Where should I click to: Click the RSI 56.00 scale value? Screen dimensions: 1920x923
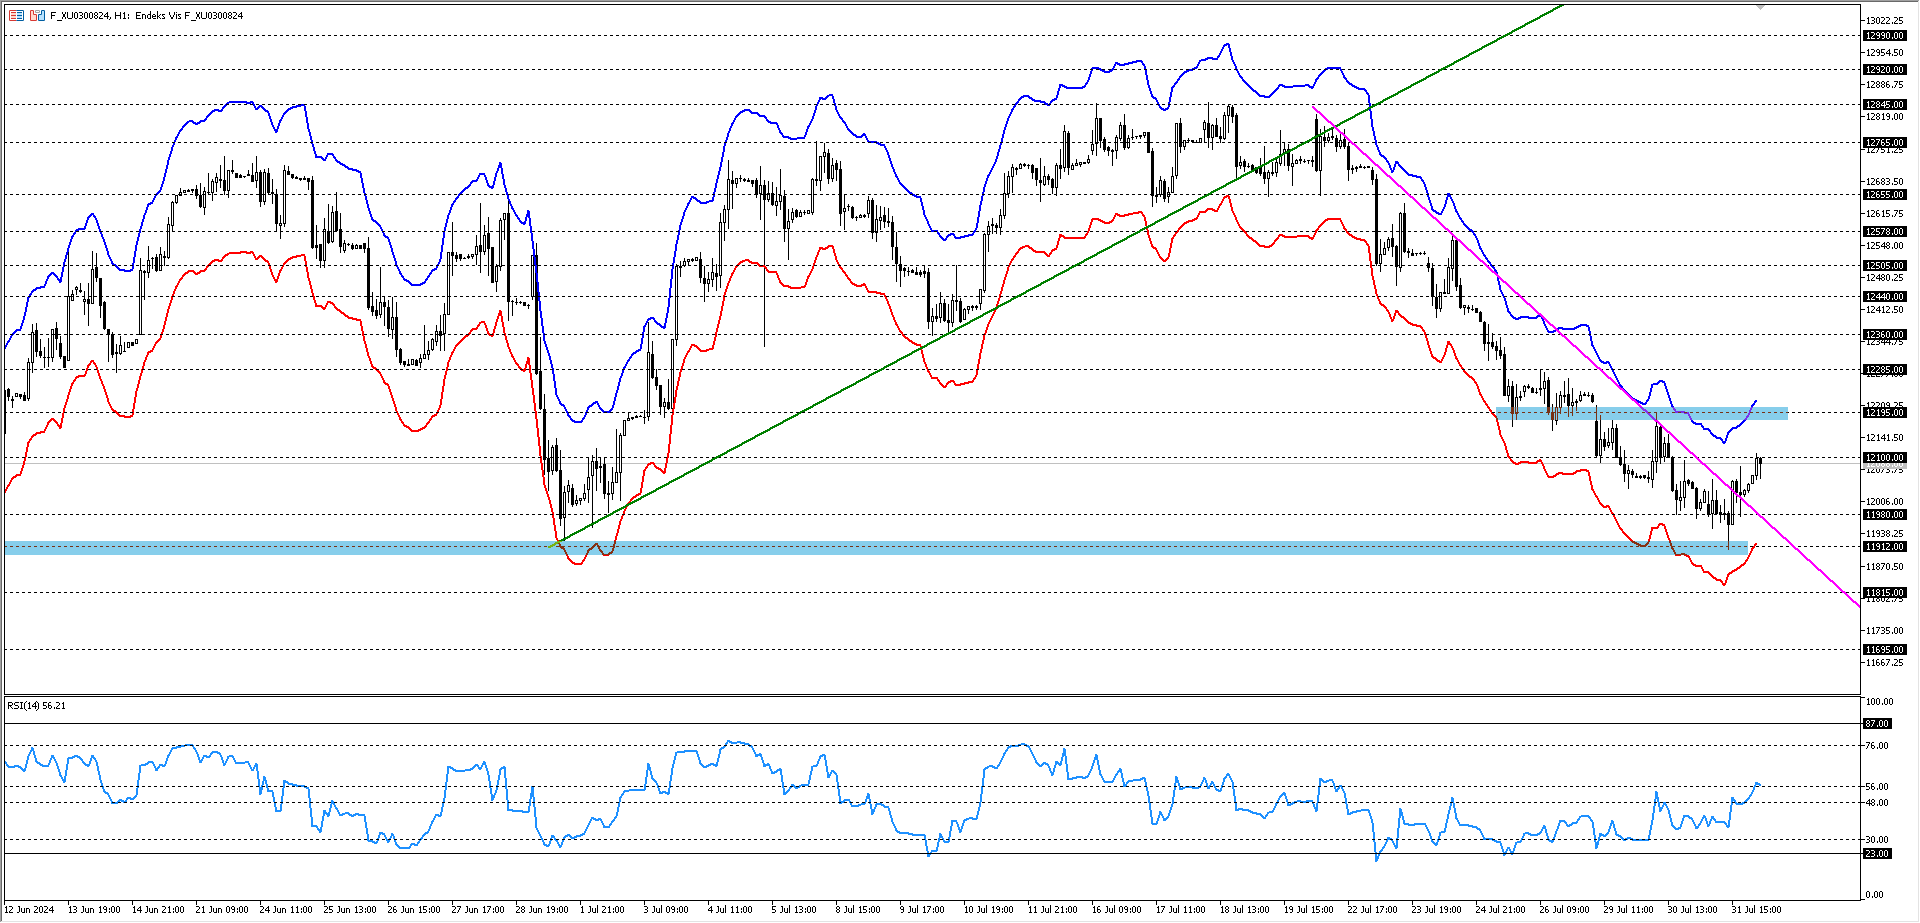(1877, 787)
